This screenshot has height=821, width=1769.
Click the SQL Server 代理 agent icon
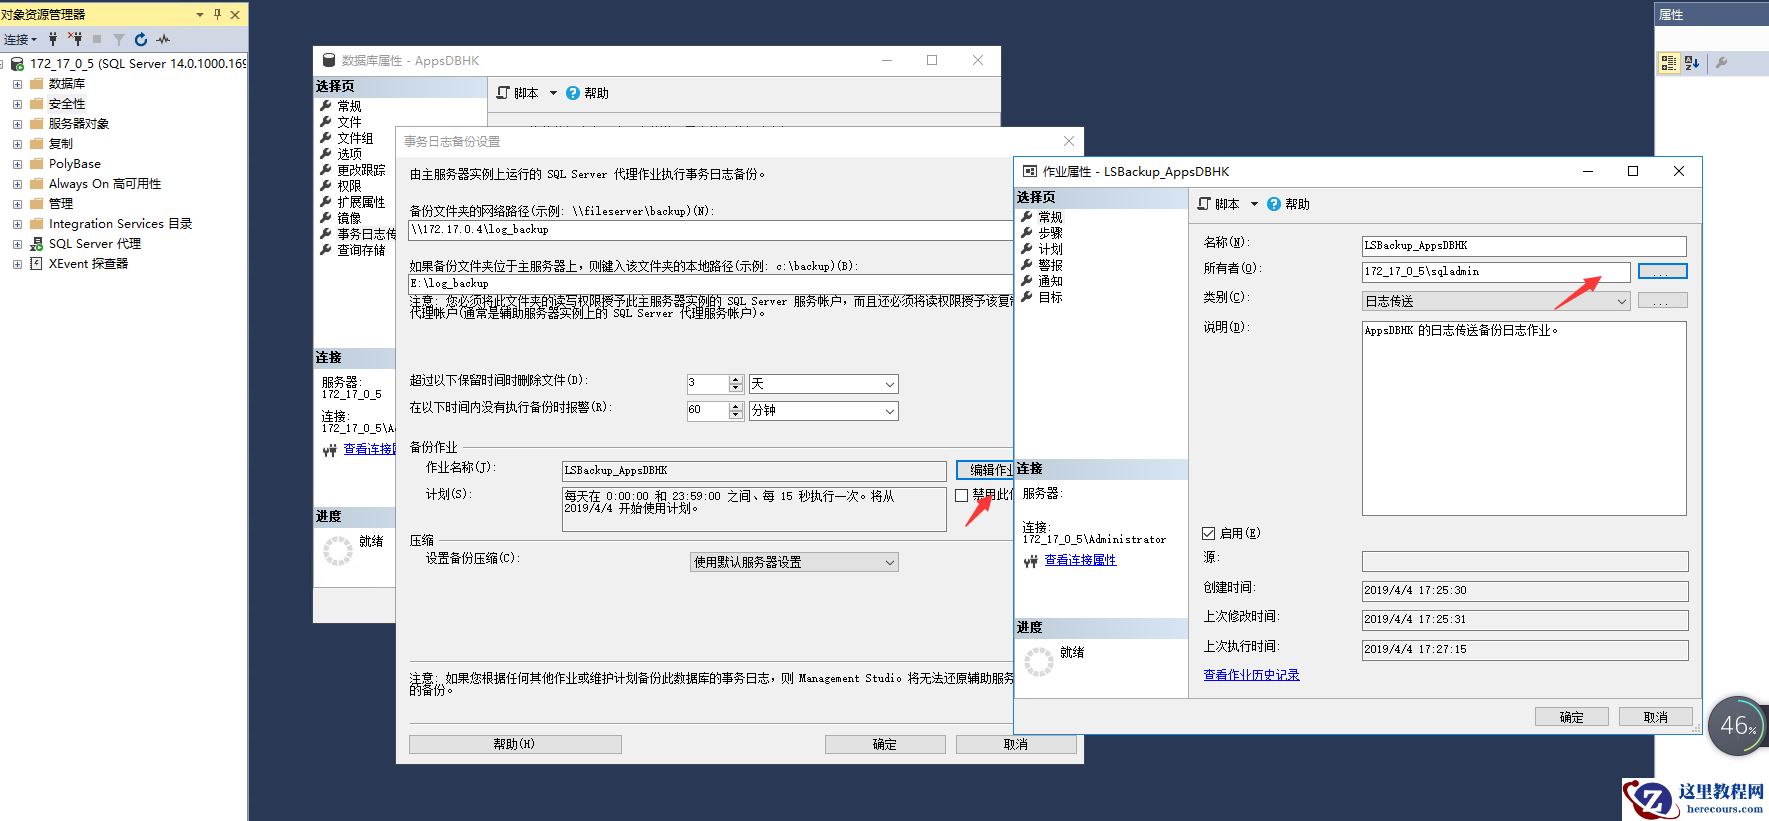37,243
